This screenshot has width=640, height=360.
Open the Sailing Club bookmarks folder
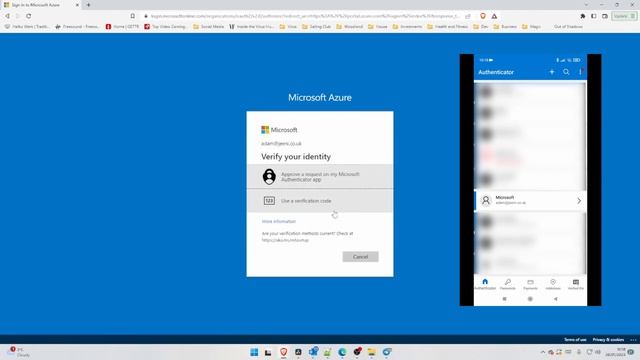point(316,27)
